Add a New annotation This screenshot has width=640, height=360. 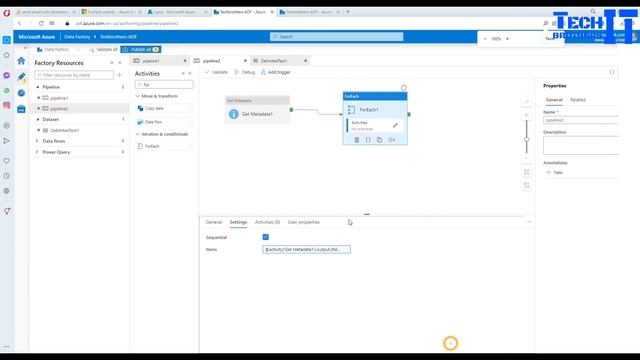(554, 172)
